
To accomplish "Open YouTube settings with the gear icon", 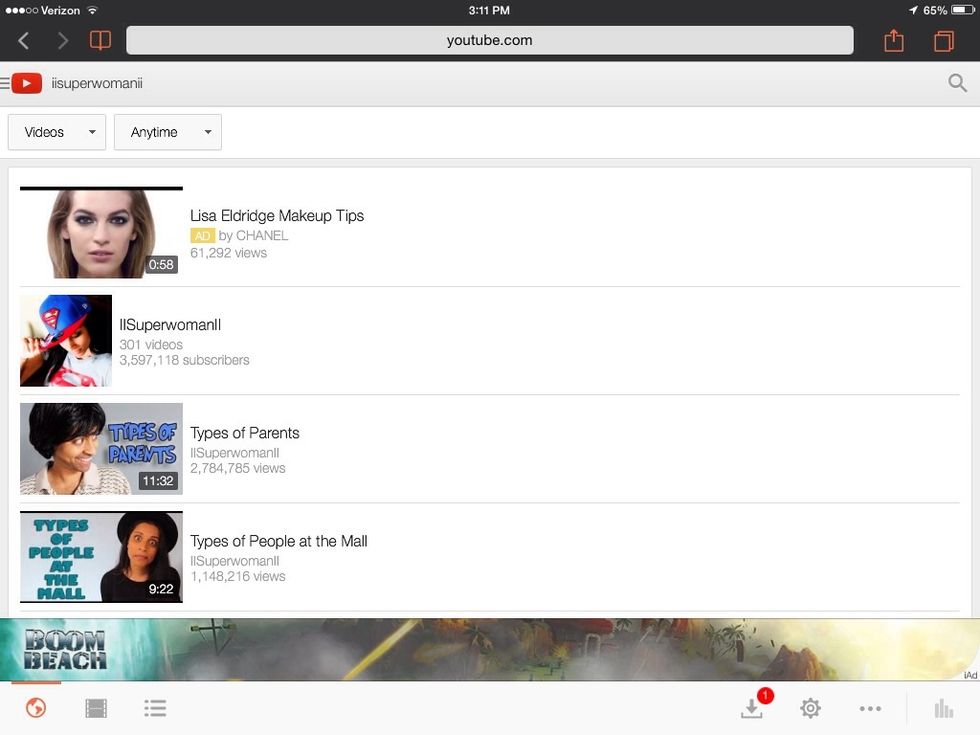I will coord(810,708).
